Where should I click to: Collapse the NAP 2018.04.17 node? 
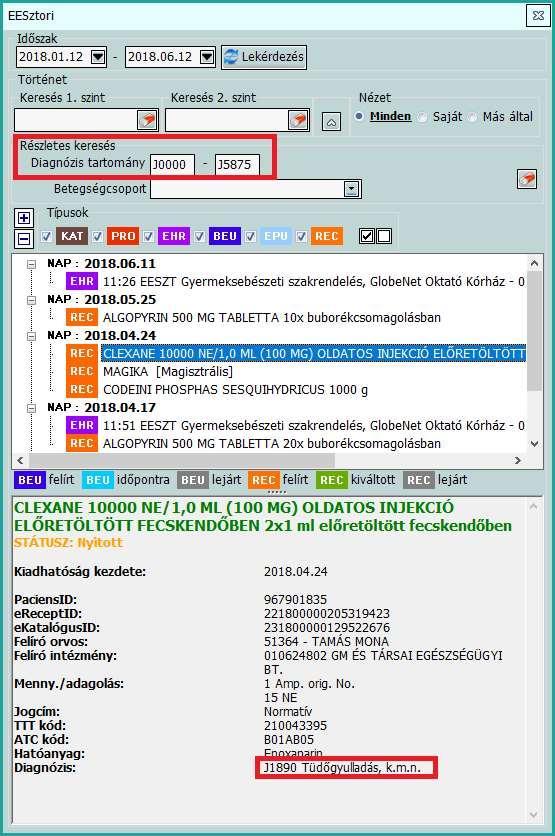coord(31,408)
